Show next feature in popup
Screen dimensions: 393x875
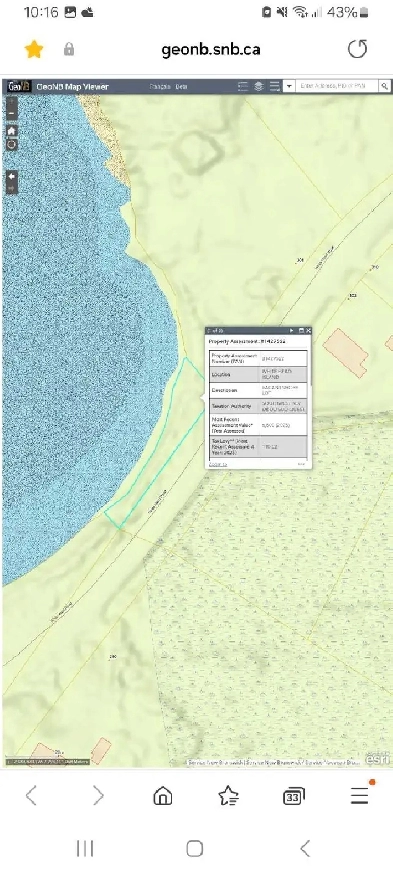pos(291,331)
